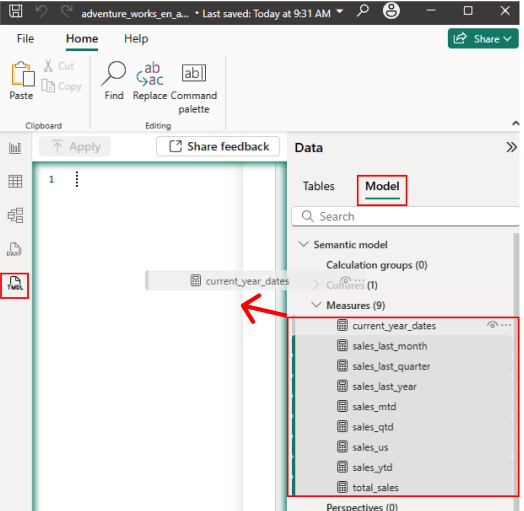
Task: Switch to DAX query view icon
Action: (14, 249)
